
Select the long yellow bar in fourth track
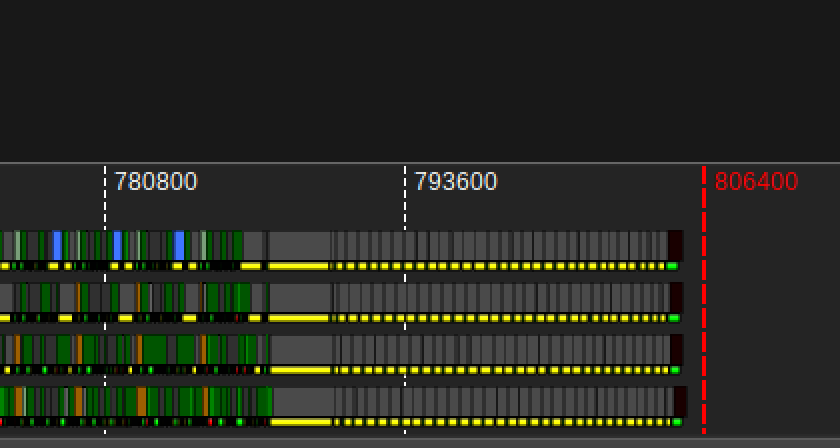pyautogui.click(x=301, y=422)
